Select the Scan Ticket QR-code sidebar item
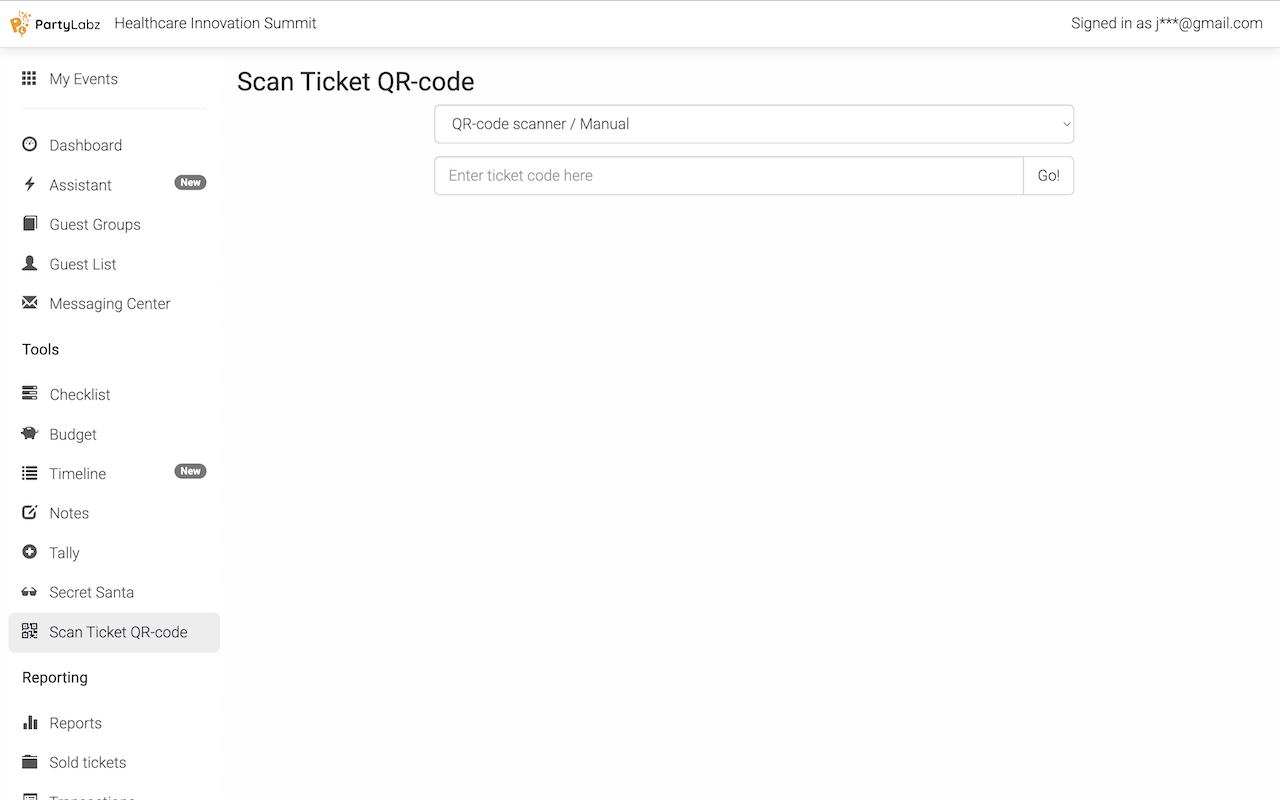The height and width of the screenshot is (800, 1280). [x=118, y=632]
